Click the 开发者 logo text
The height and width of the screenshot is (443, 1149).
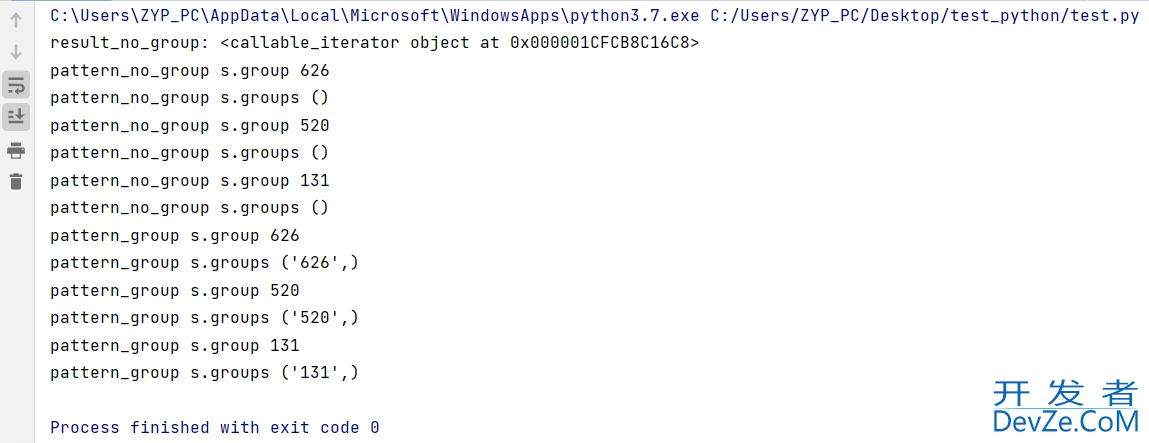coord(1065,393)
